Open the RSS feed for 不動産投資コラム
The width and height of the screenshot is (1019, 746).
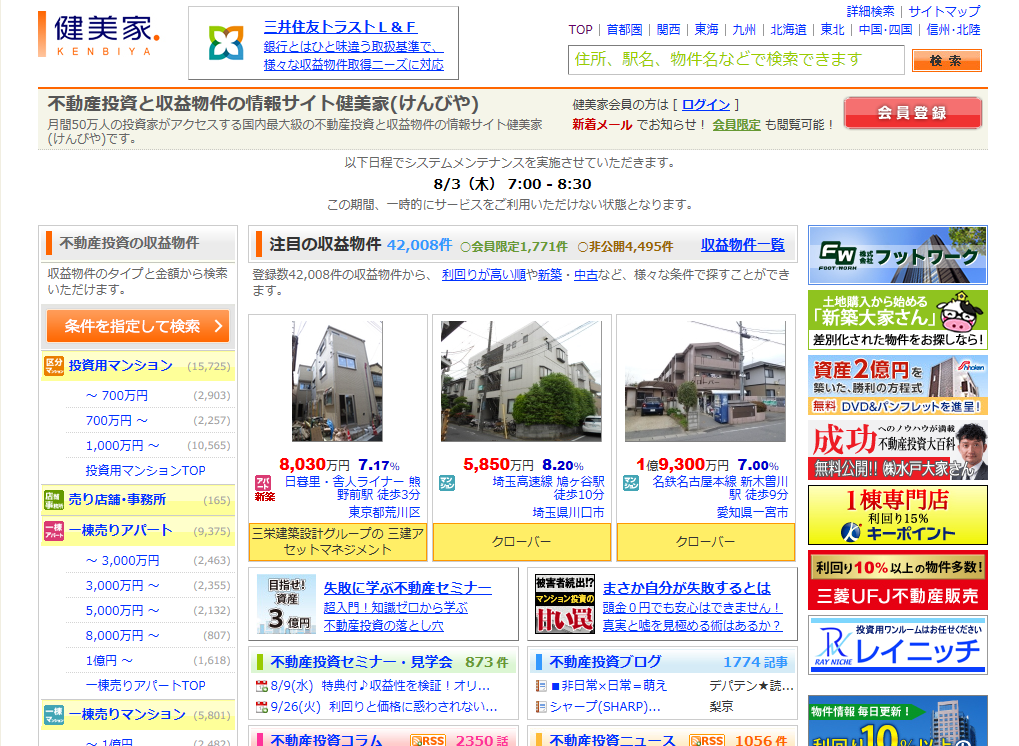[x=427, y=740]
